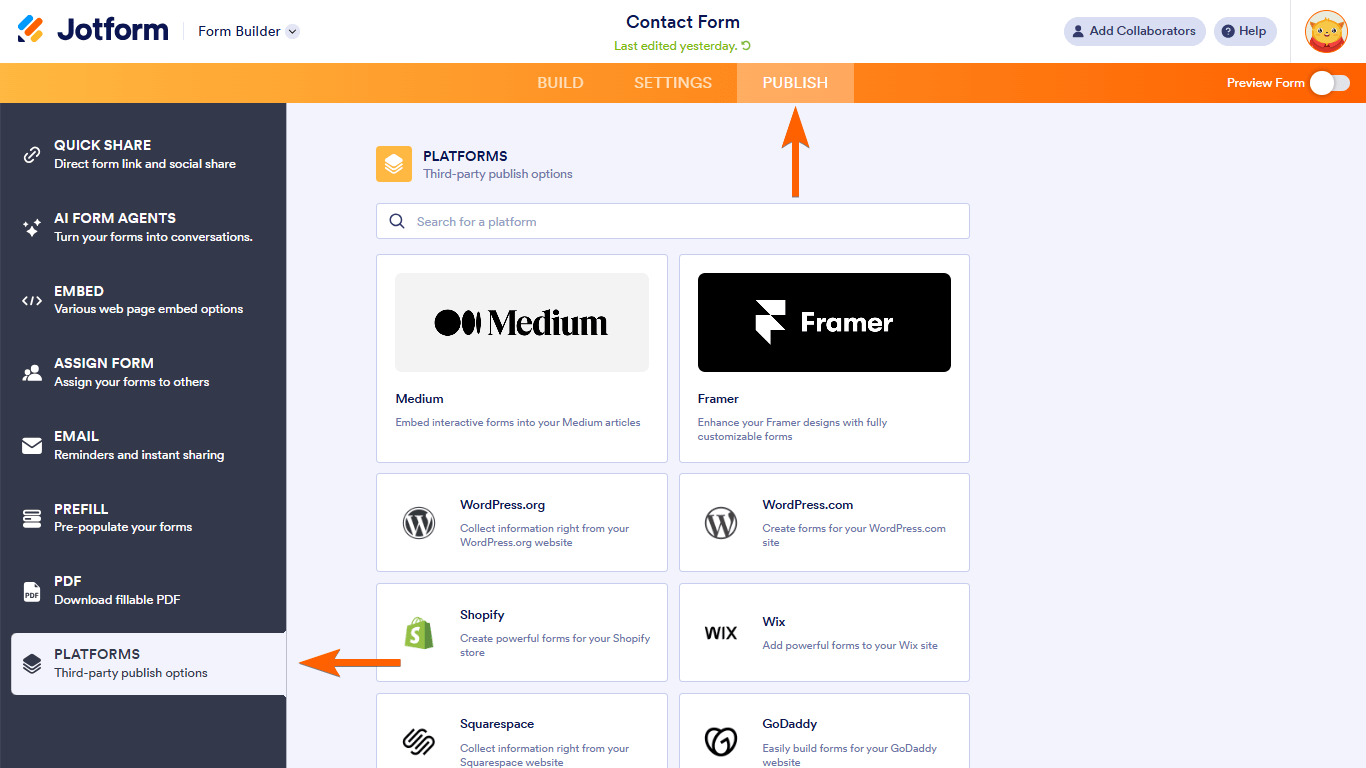
Task: Select the Framer platform thumbnail
Action: (824, 322)
